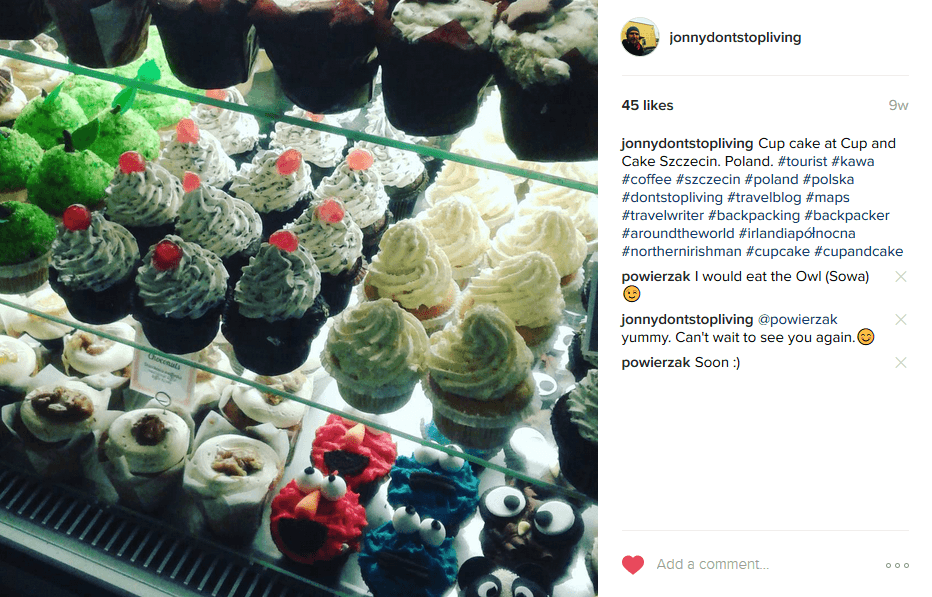Open the three-dot more options menu
932x597 pixels.
pyautogui.click(x=897, y=565)
